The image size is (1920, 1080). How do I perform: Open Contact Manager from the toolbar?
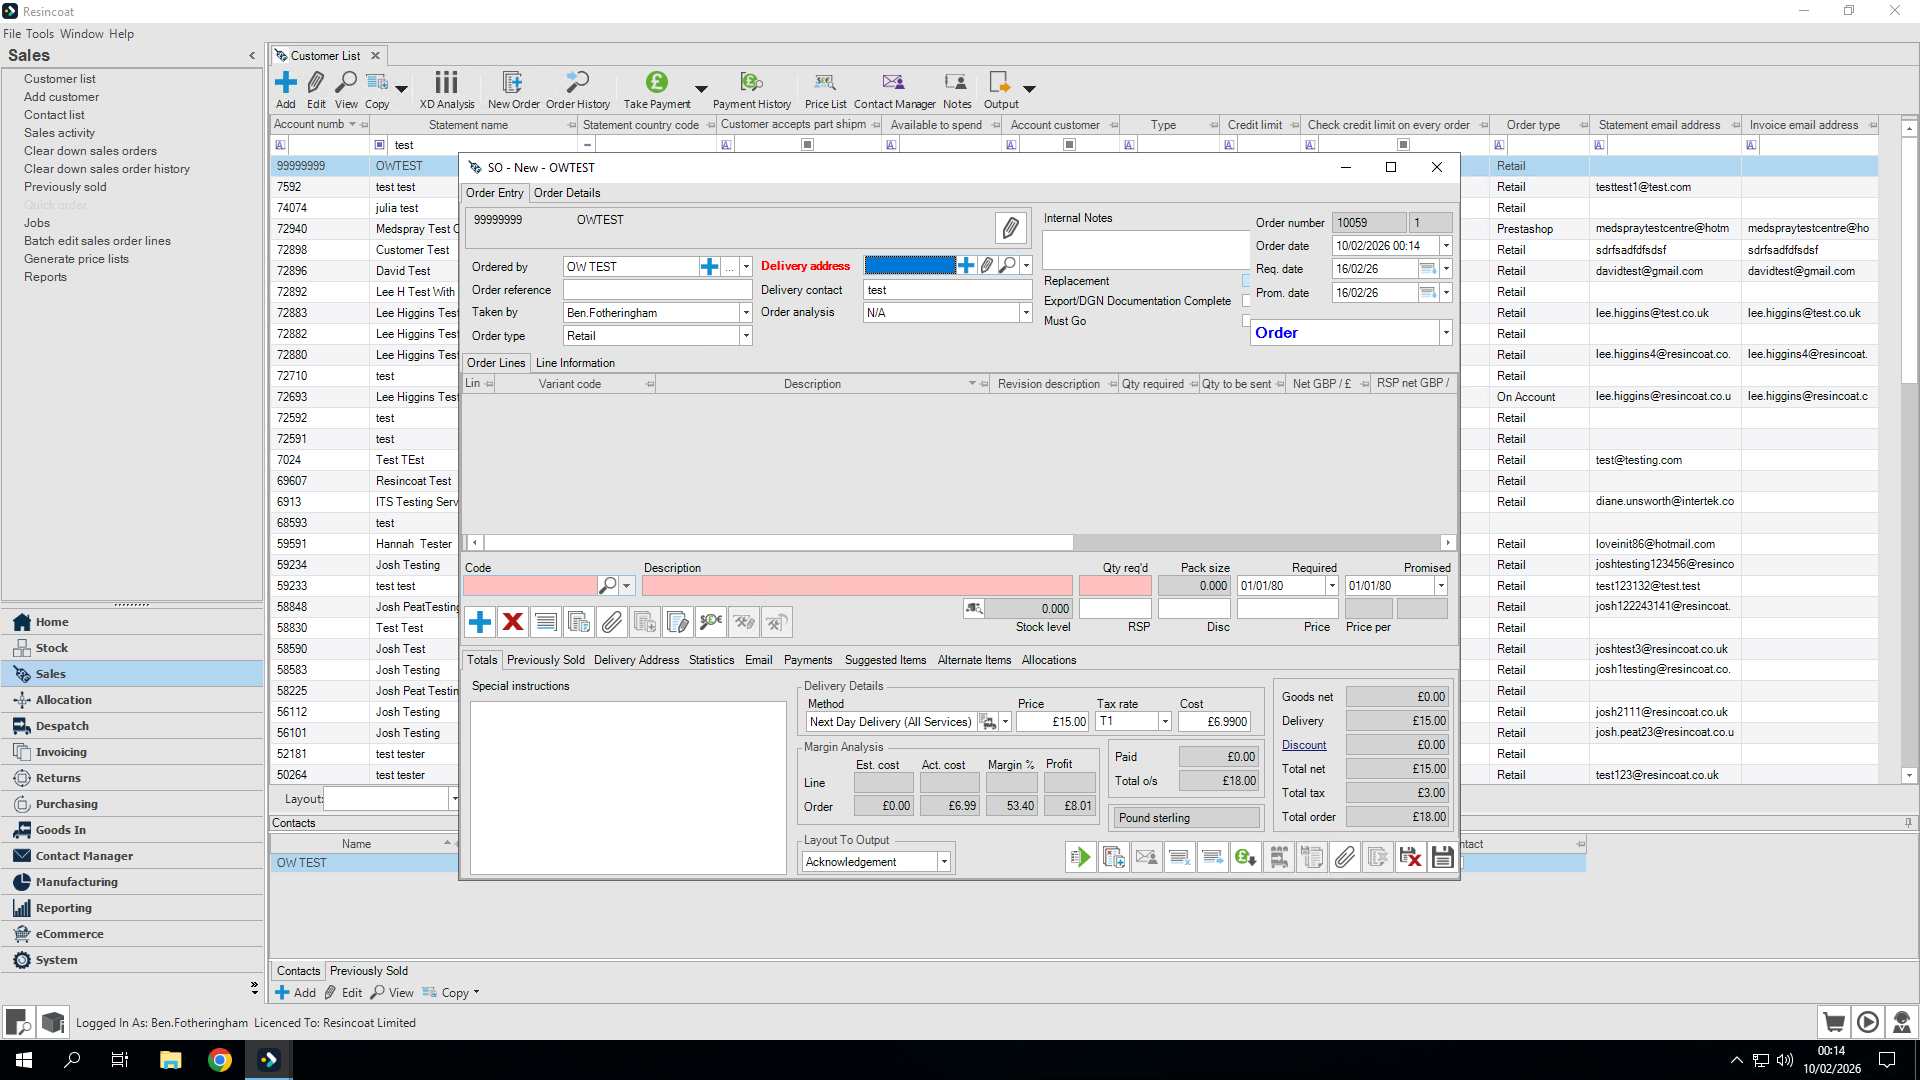(x=893, y=84)
